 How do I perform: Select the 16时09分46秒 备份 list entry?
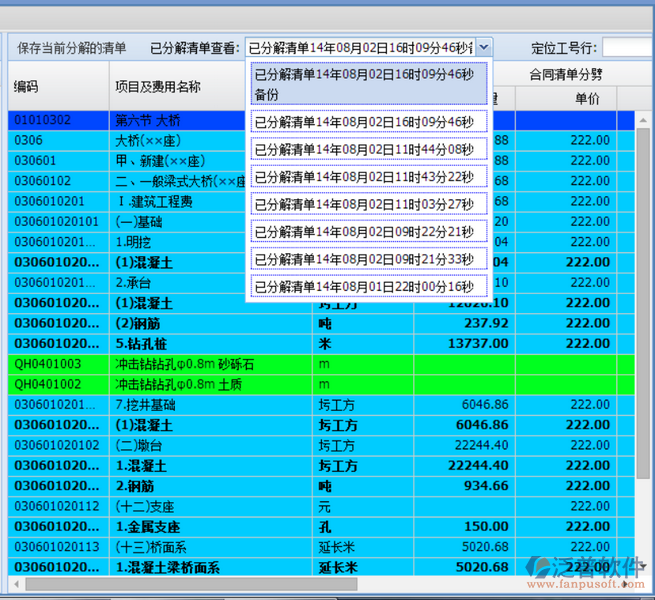[x=369, y=84]
